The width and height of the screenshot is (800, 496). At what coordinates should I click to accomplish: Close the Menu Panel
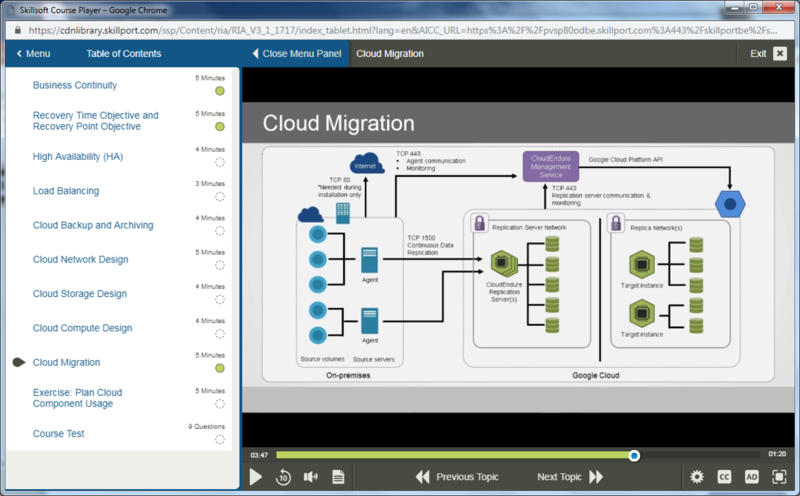297,54
